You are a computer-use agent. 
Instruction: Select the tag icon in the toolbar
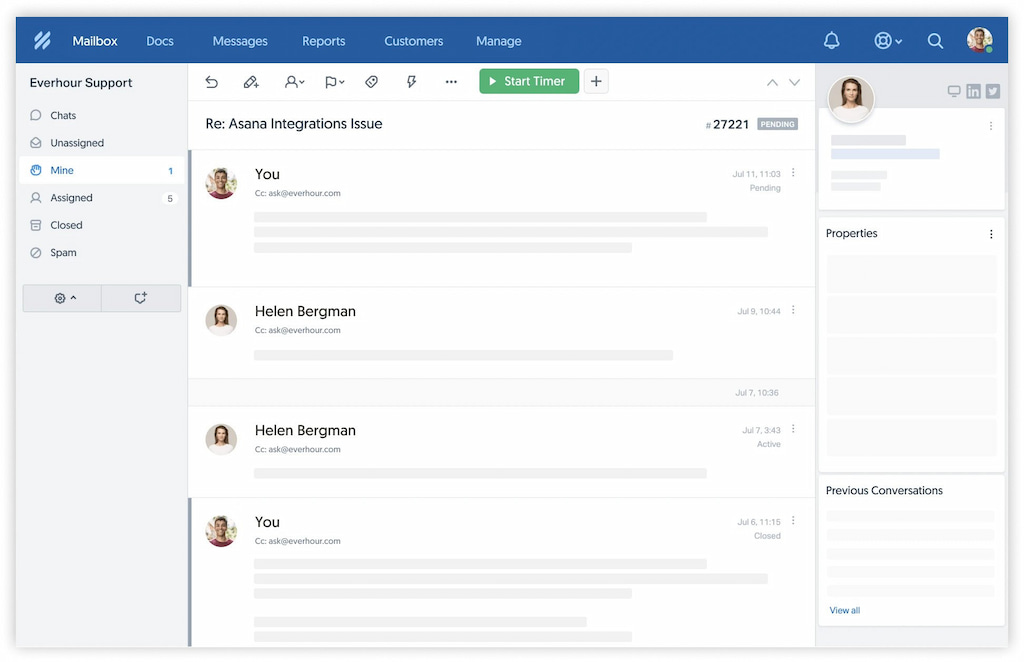tap(371, 82)
